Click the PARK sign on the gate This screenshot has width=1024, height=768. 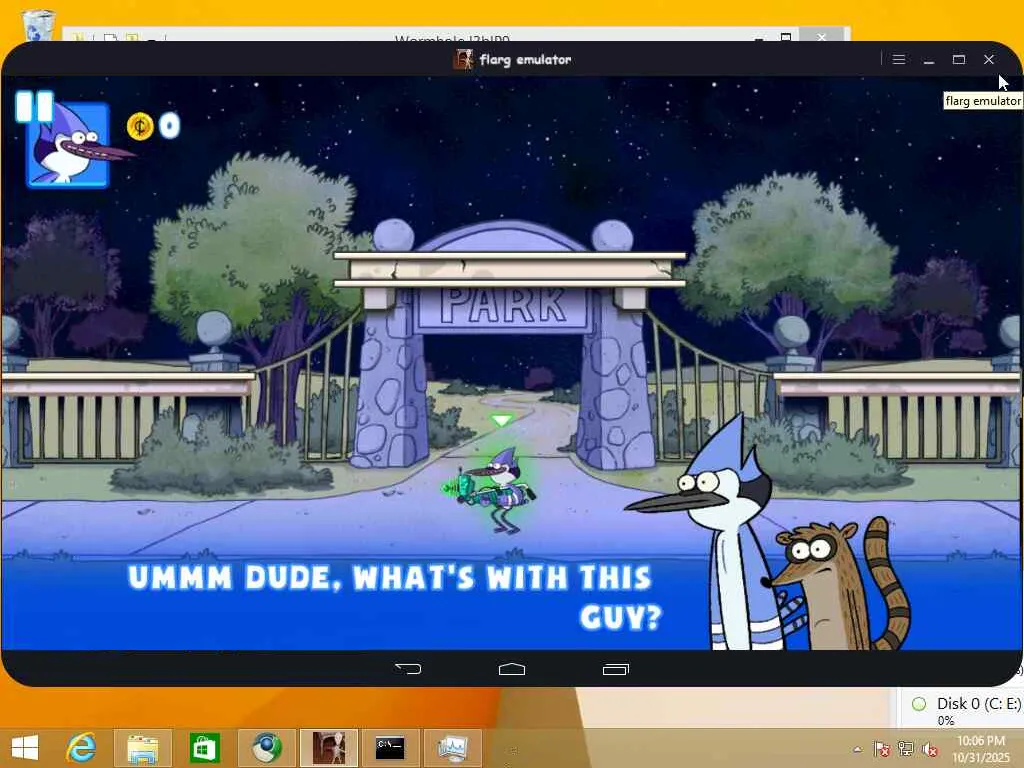tap(503, 307)
